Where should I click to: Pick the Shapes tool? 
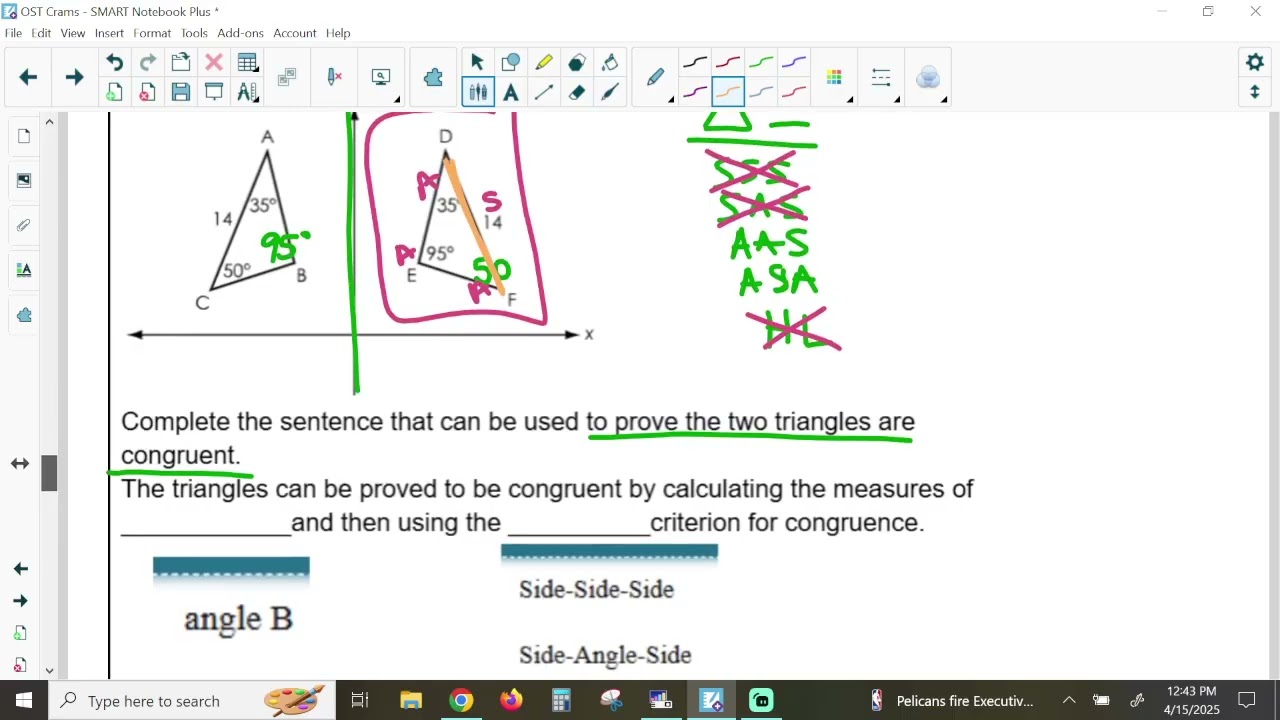click(x=510, y=63)
